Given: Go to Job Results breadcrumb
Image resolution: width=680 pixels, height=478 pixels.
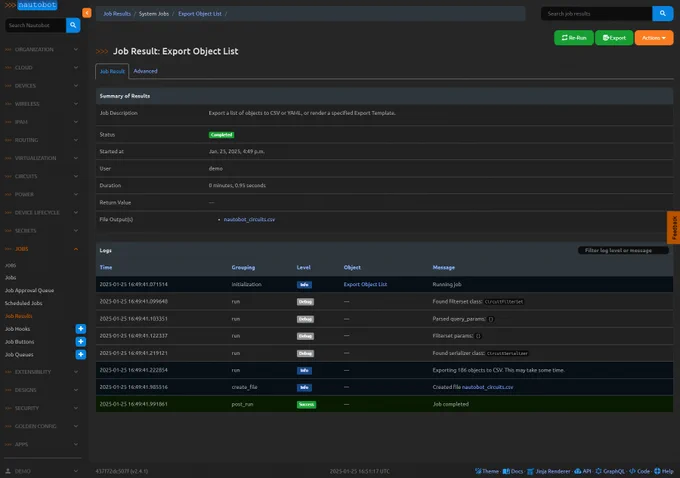Looking at the screenshot, I should [x=117, y=14].
